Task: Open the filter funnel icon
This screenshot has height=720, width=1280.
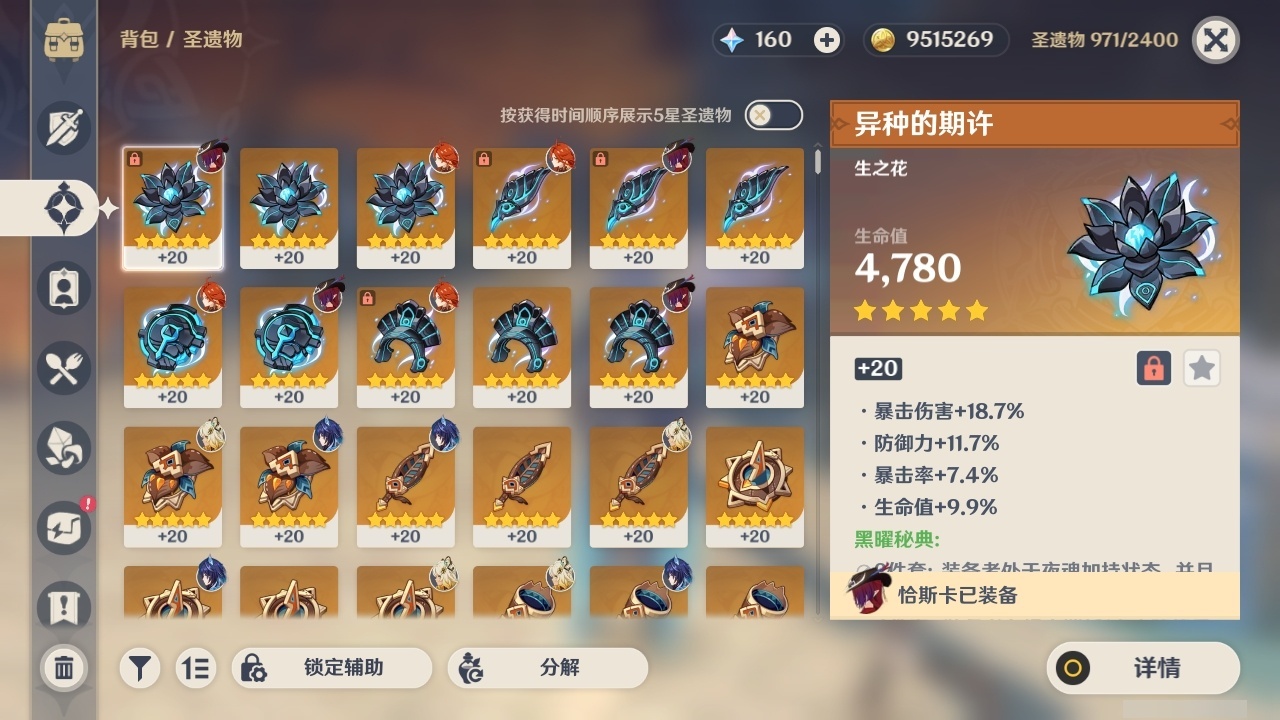Action: 141,668
